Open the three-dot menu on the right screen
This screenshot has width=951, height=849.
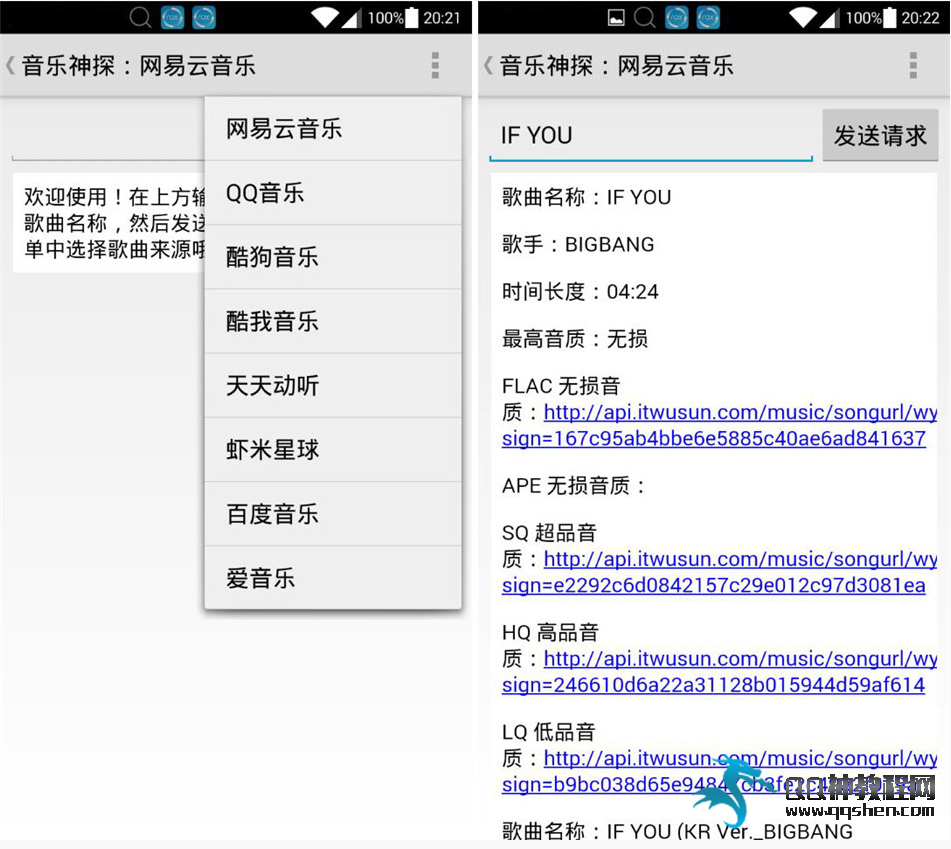(913, 65)
